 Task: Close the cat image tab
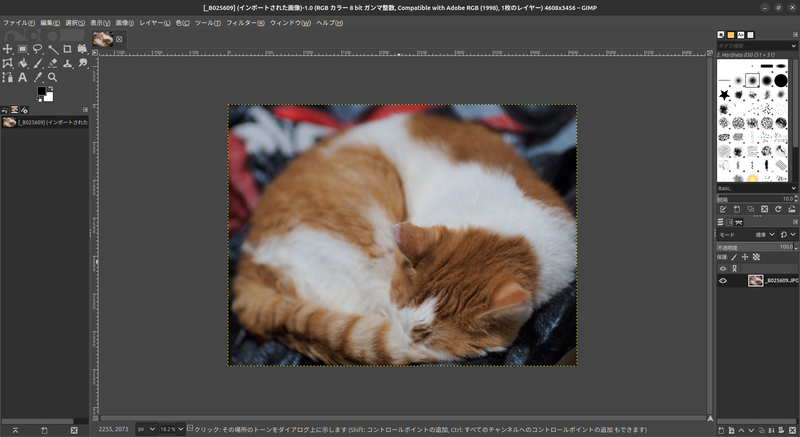[x=119, y=39]
